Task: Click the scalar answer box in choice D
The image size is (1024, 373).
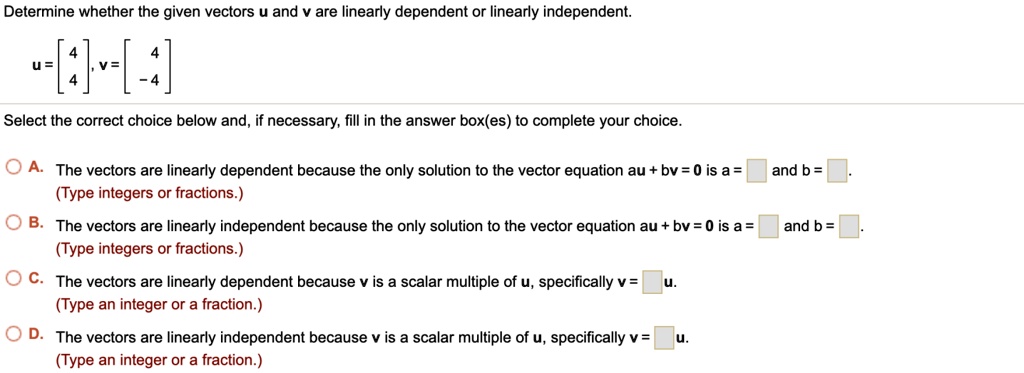Action: click(664, 338)
